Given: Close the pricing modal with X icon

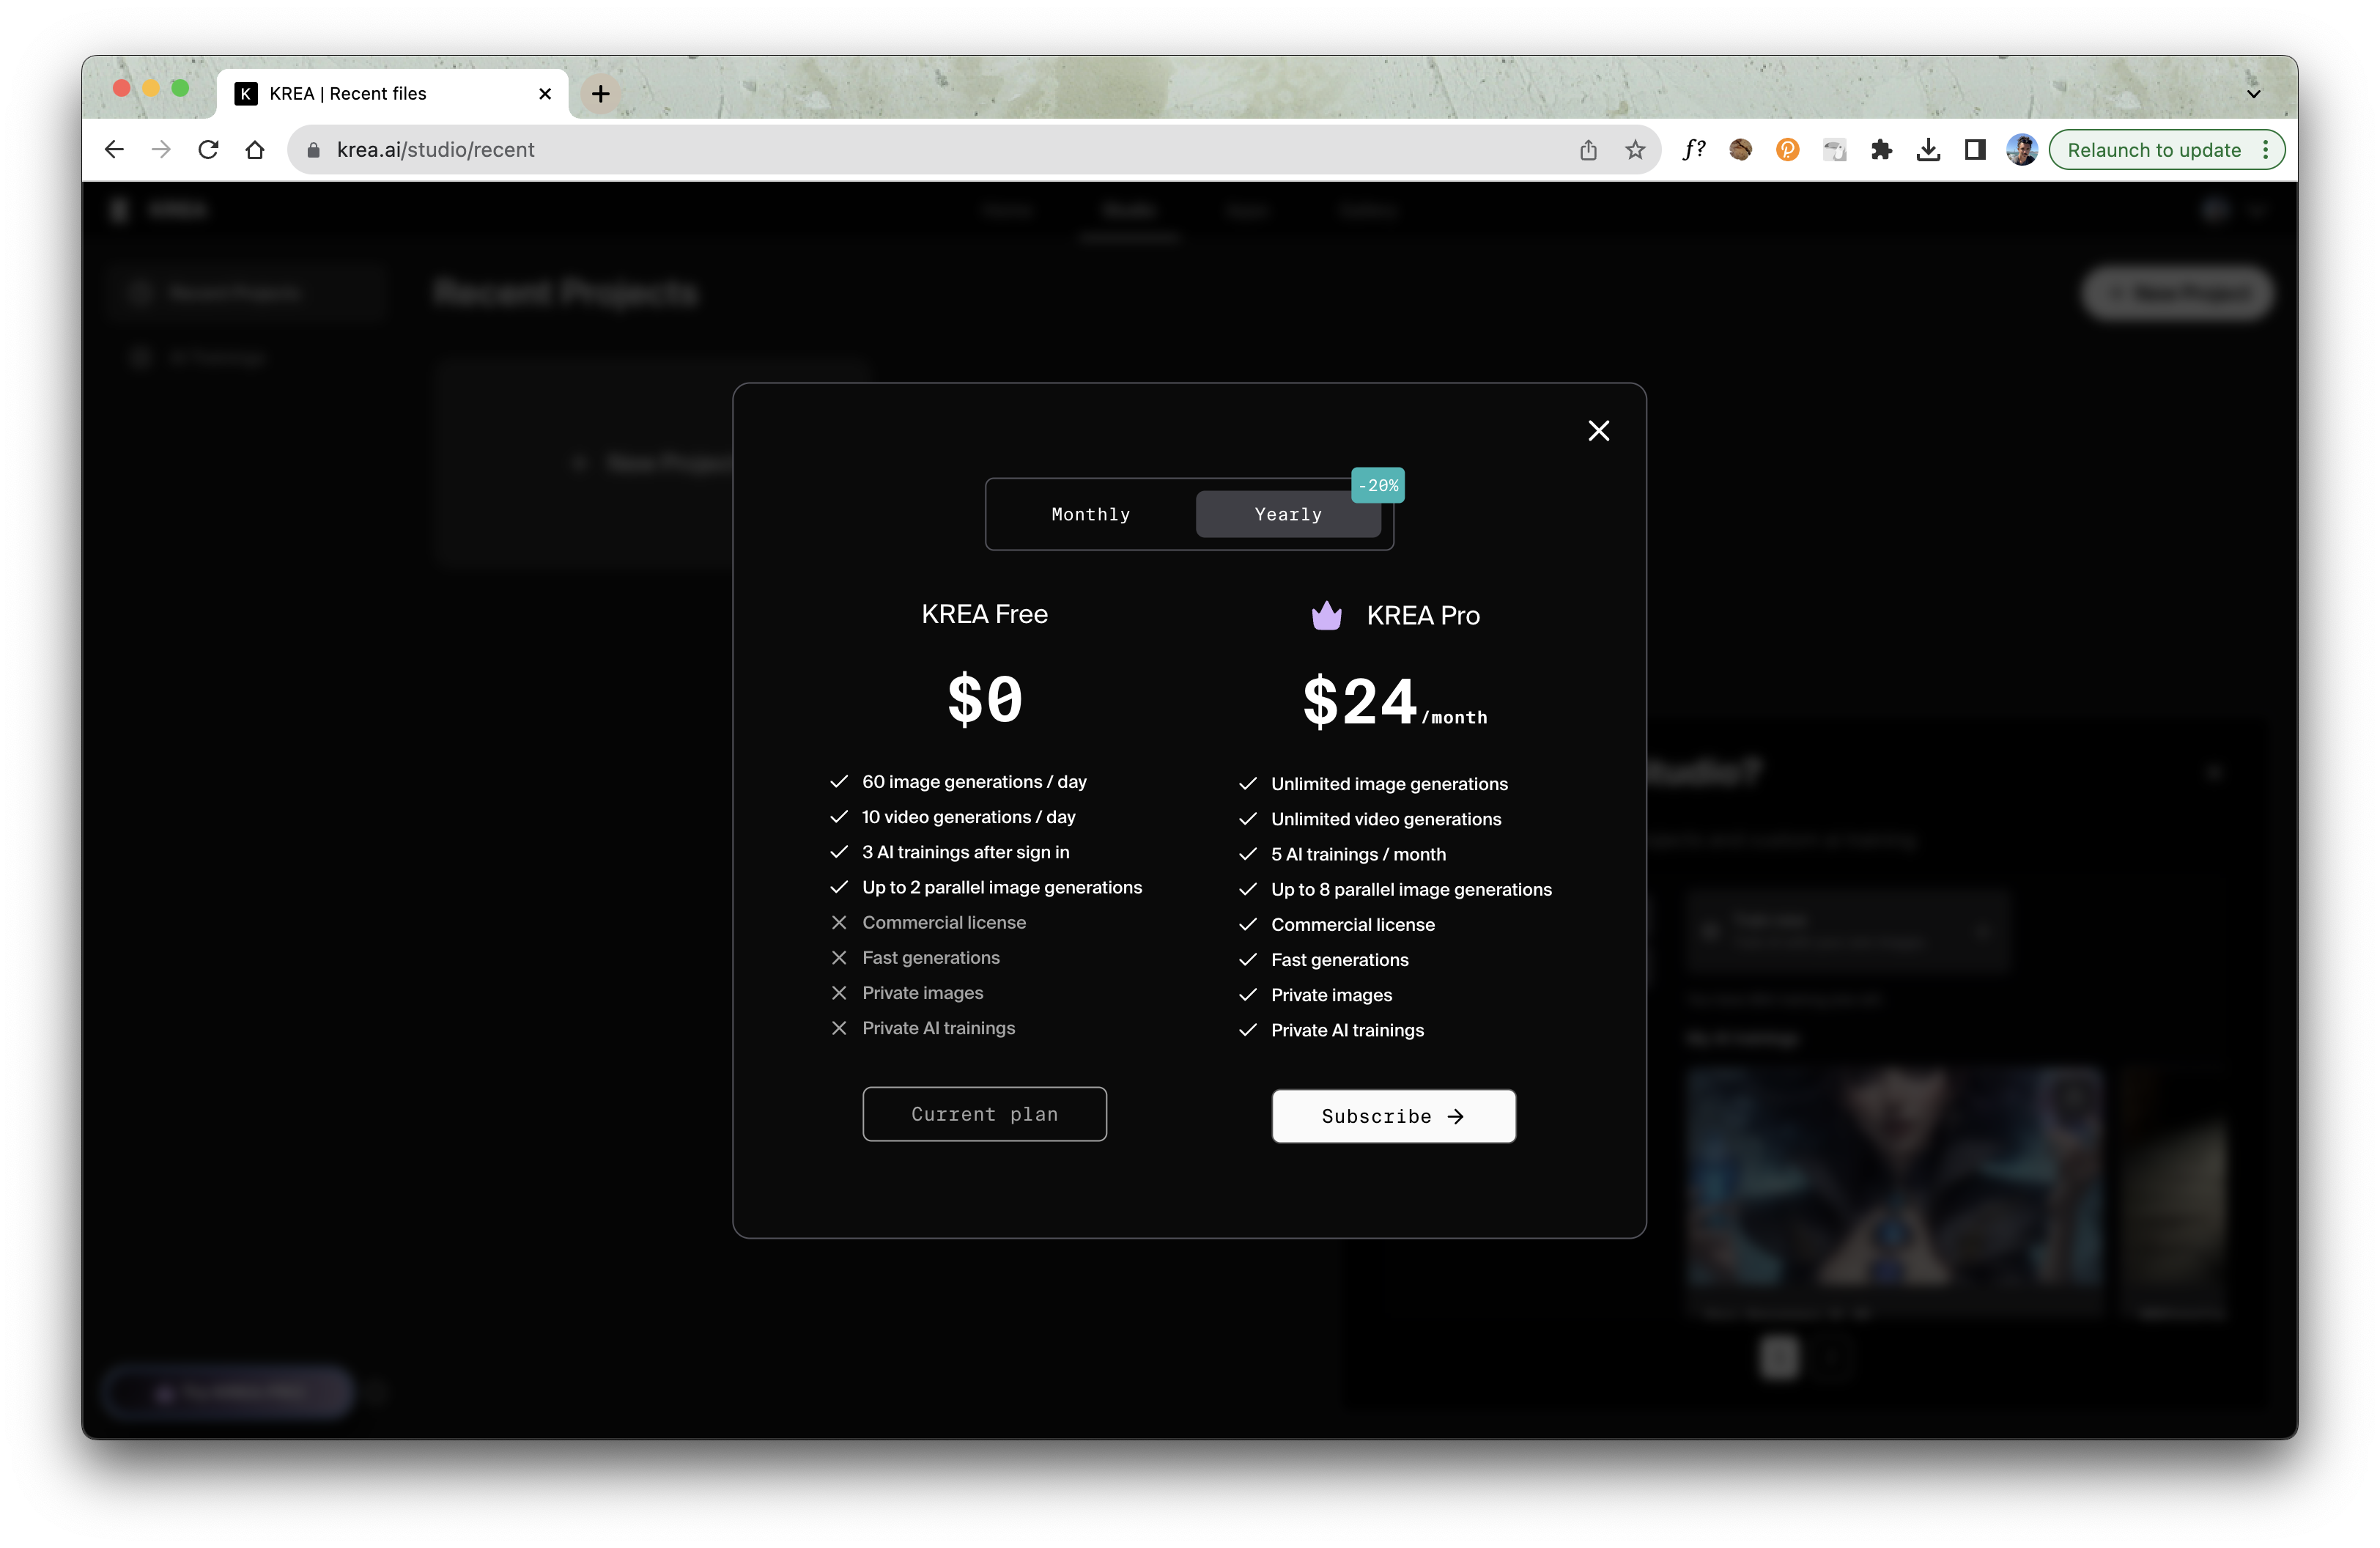Looking at the screenshot, I should (1598, 431).
